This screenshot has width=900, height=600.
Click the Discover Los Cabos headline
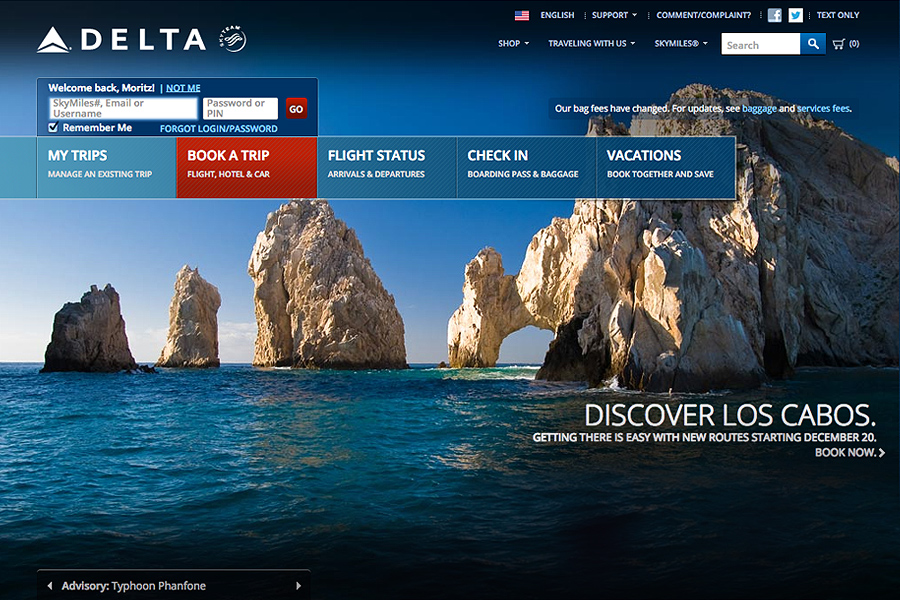730,415
